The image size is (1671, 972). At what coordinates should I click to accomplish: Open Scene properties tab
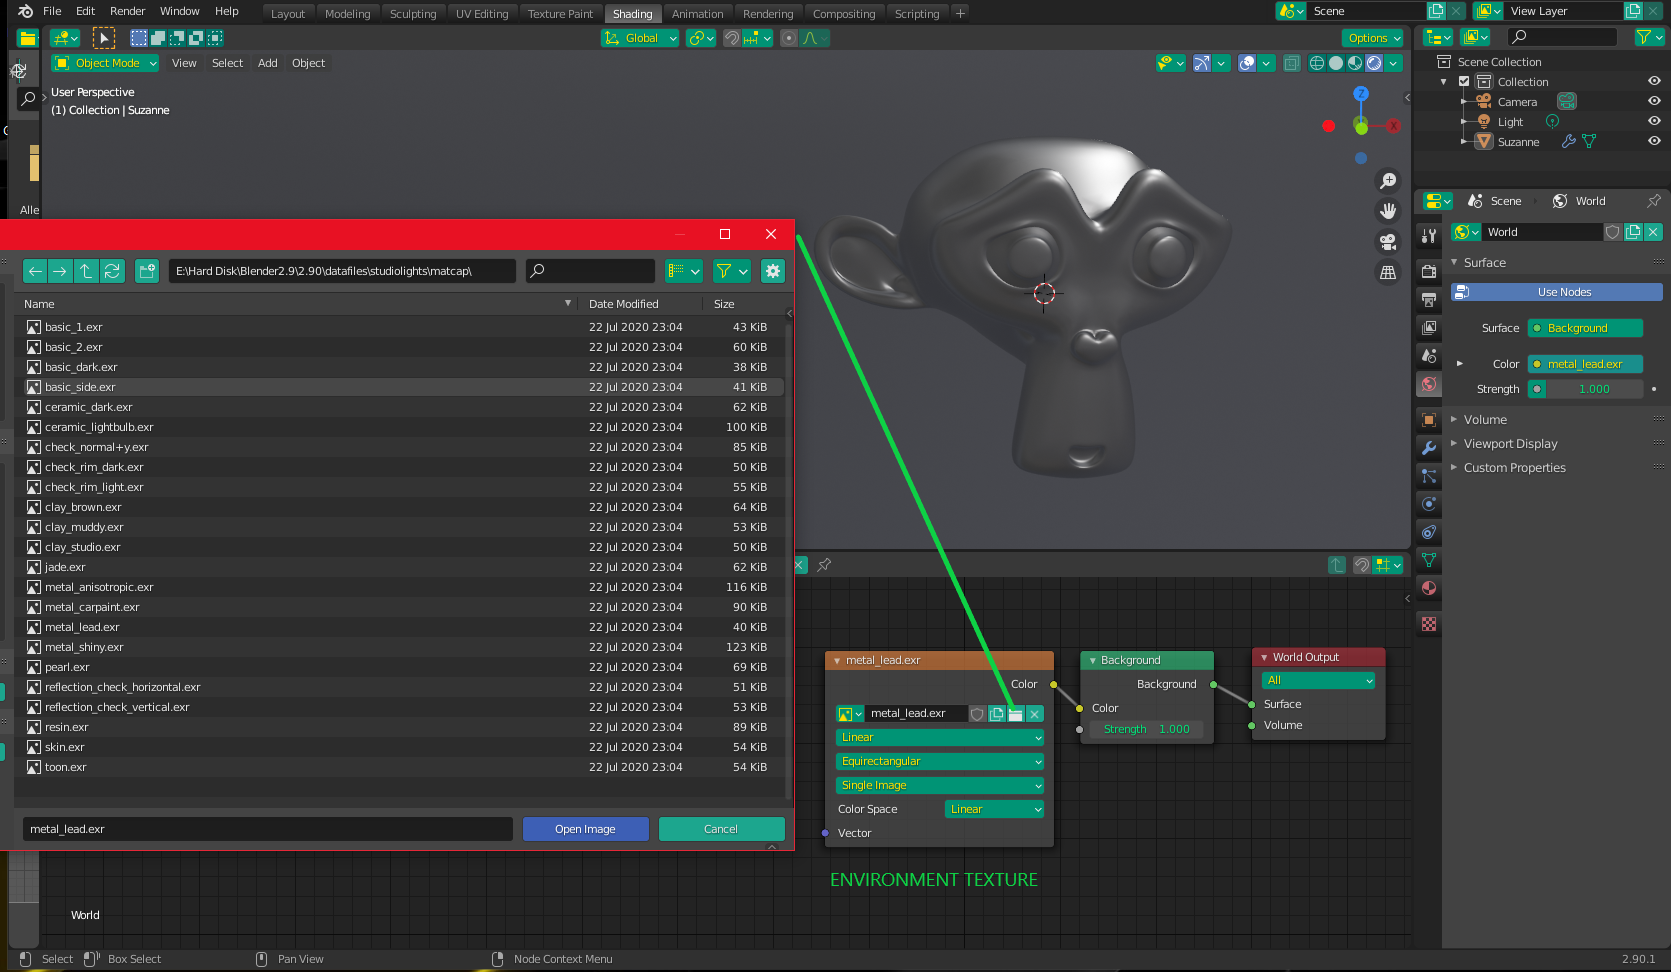point(1429,356)
